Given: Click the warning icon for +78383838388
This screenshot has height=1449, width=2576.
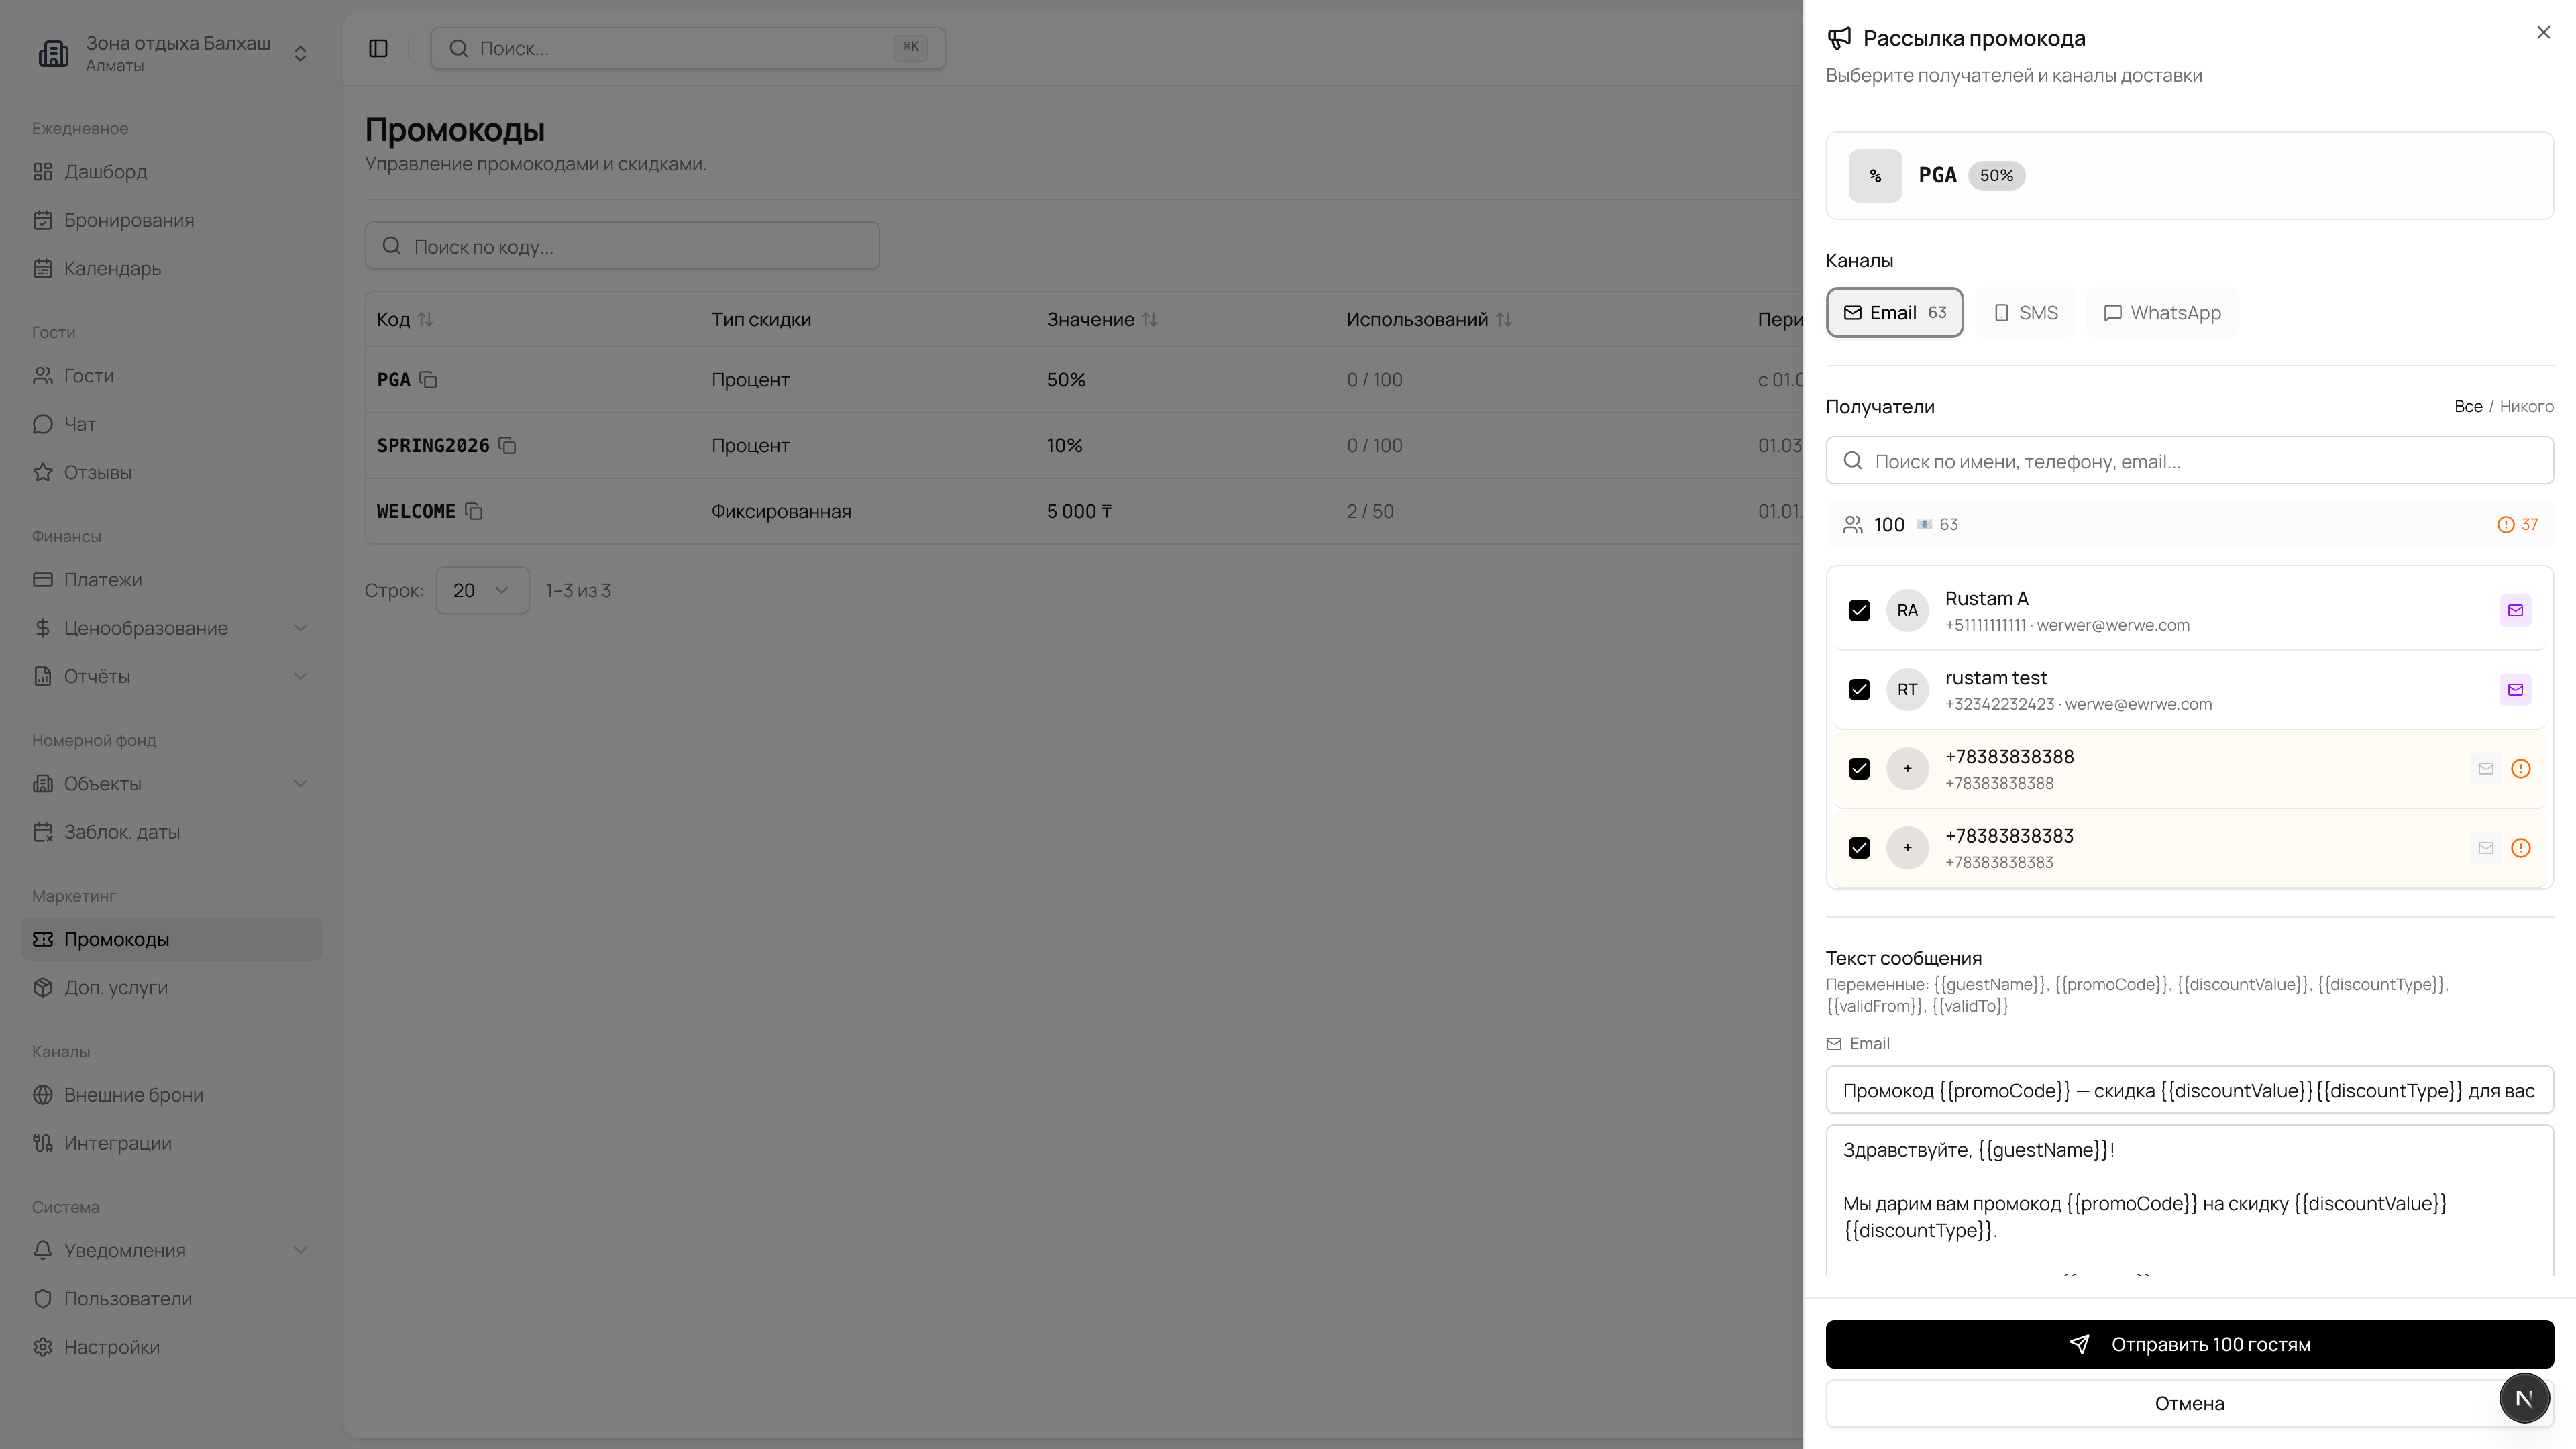Looking at the screenshot, I should coord(2520,769).
